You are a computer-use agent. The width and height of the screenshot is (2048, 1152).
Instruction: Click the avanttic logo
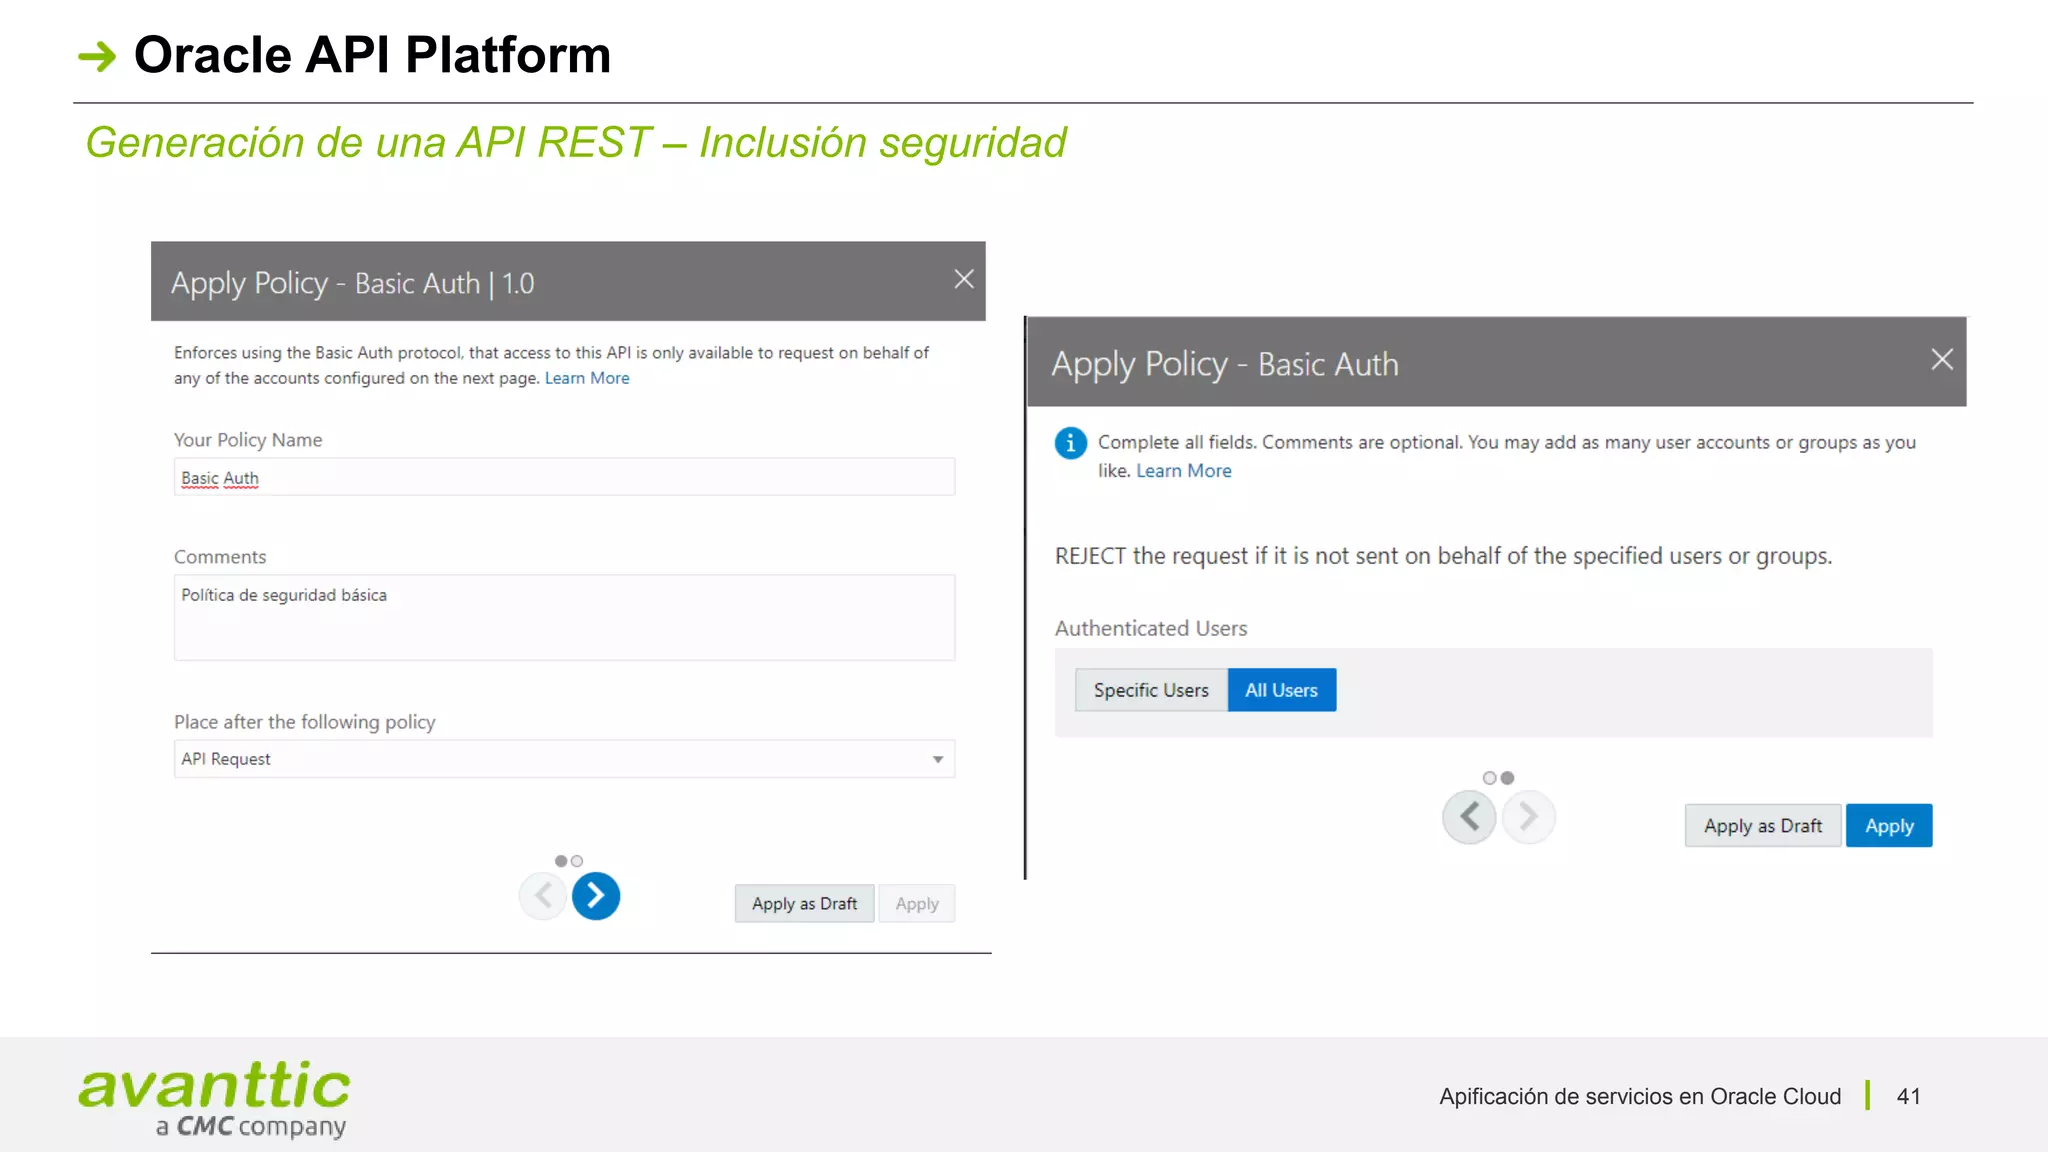tap(214, 1098)
